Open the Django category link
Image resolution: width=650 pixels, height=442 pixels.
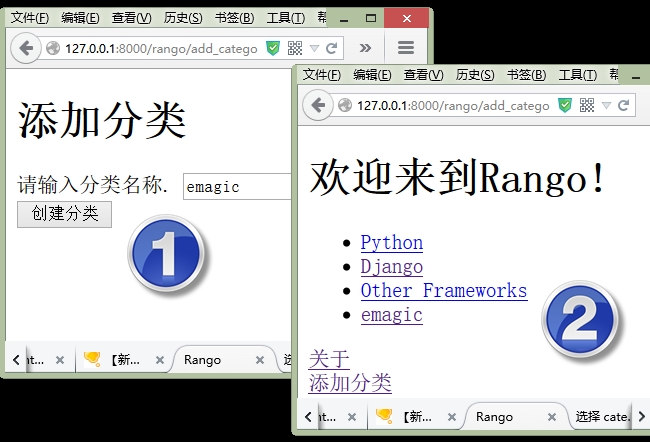point(392,267)
